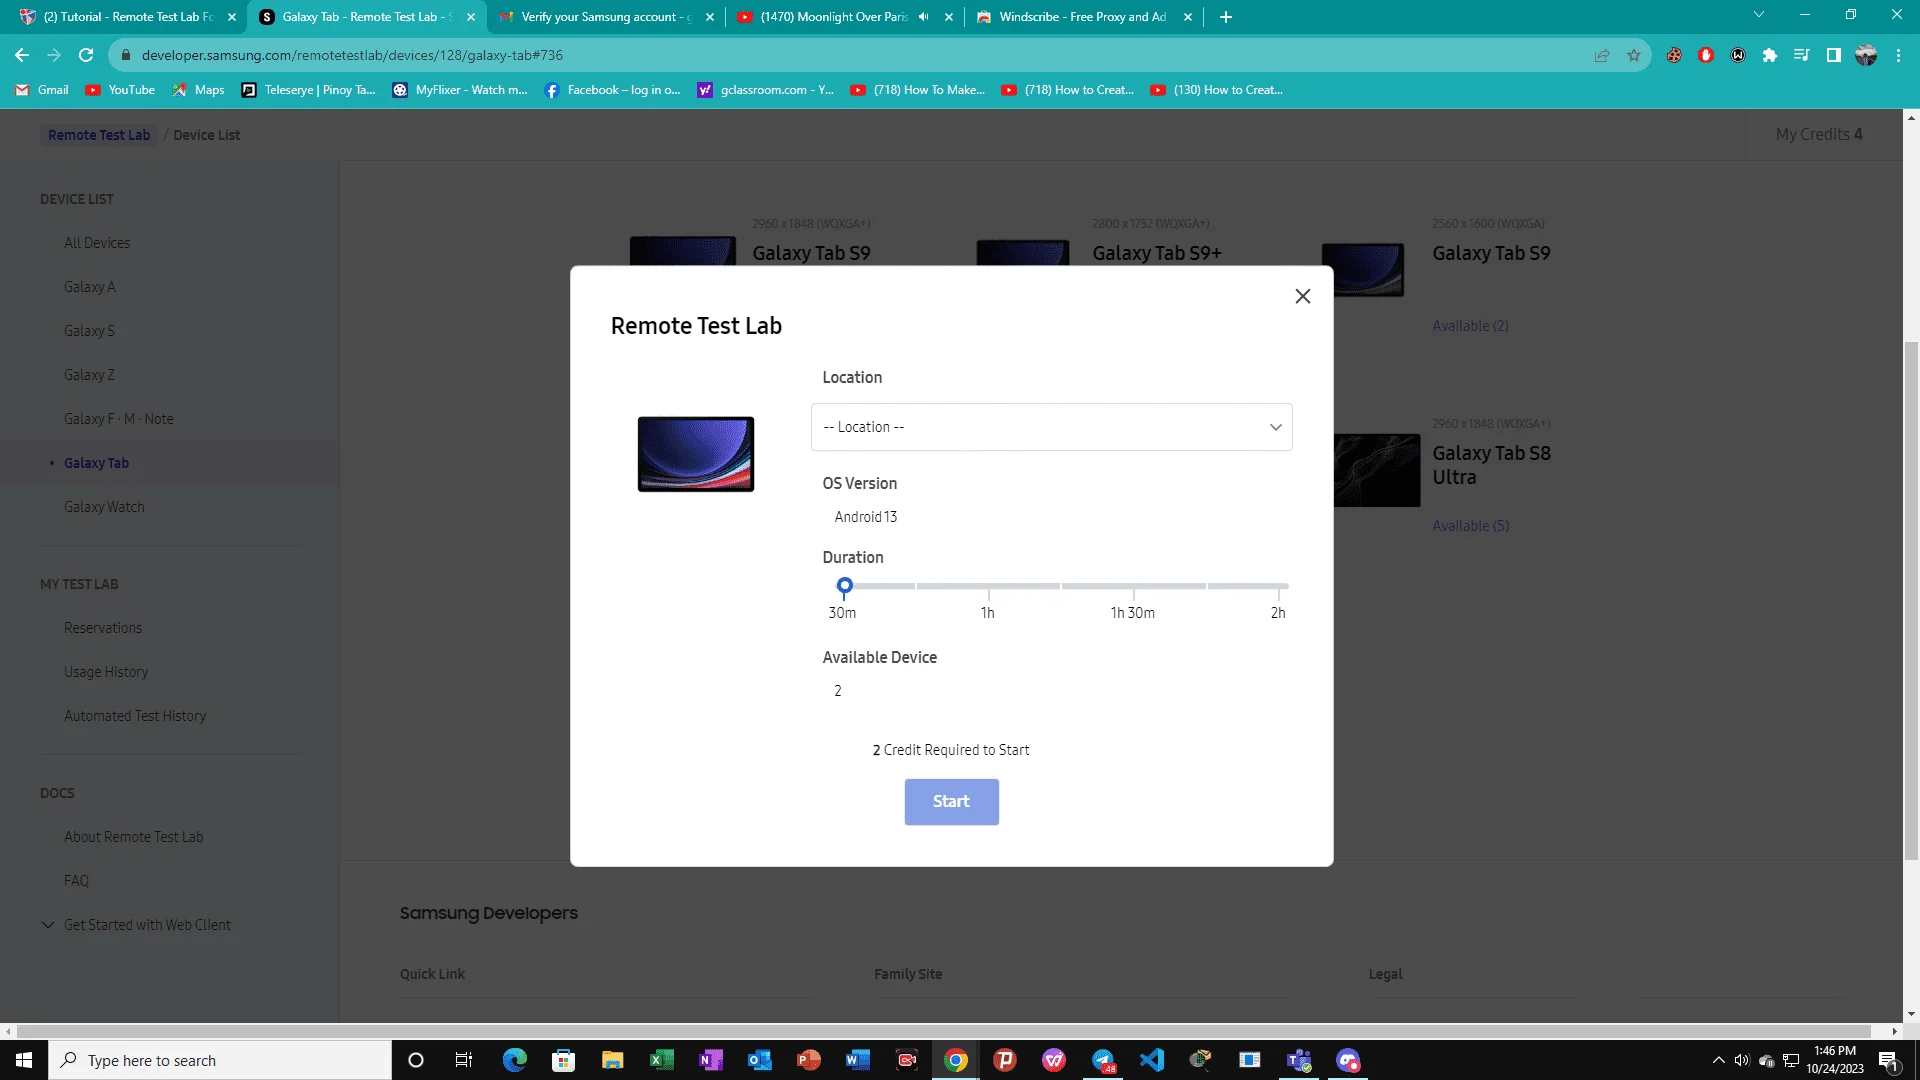1920x1080 pixels.
Task: Open Reservations in My Test Lab
Action: [103, 628]
